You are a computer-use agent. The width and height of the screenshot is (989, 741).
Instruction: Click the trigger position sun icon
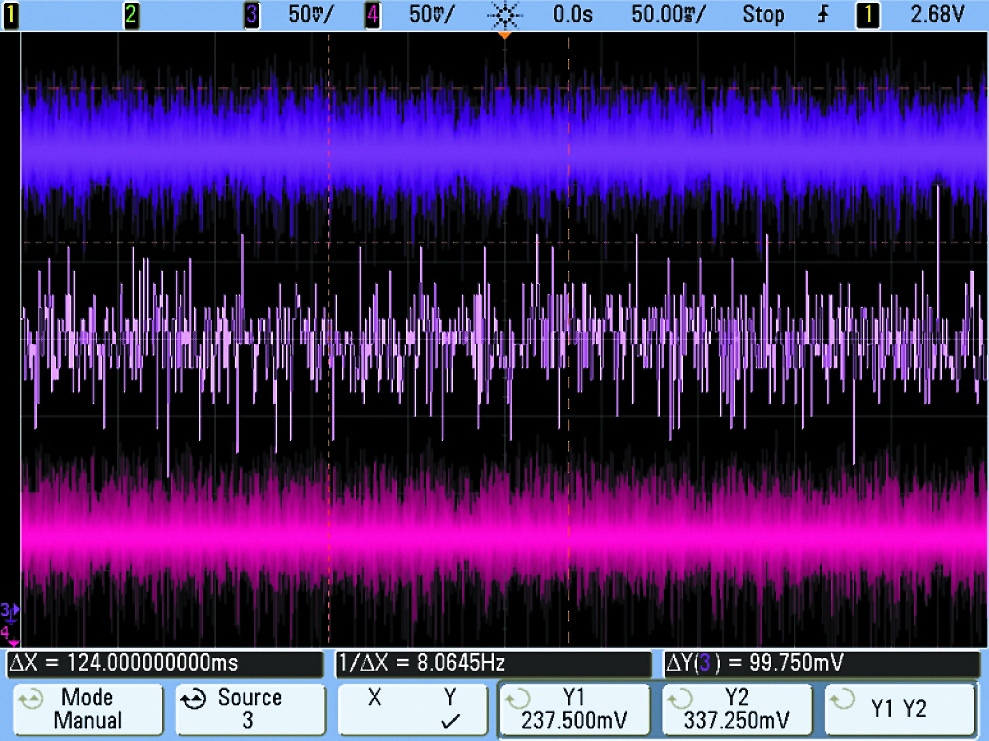(505, 15)
